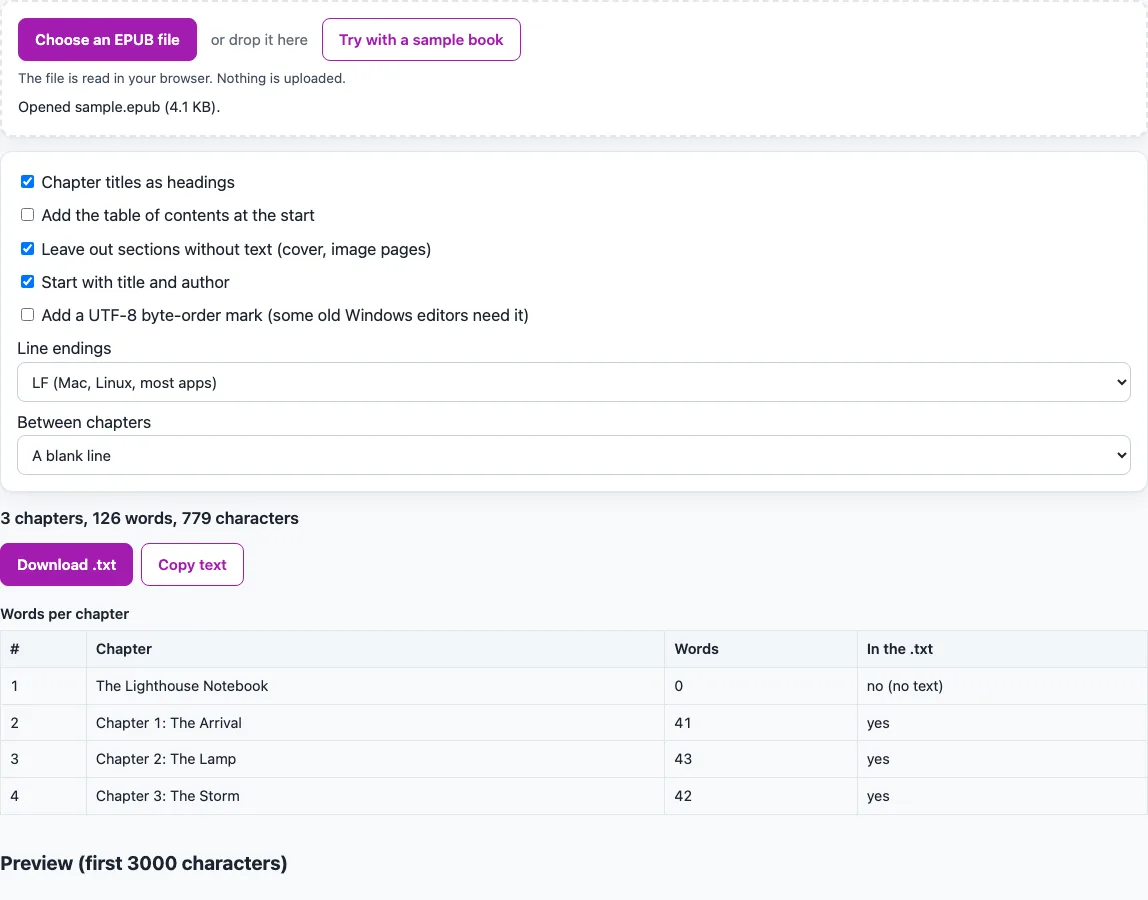Disable Start with title and author
Image resolution: width=1148 pixels, height=900 pixels.
click(x=27, y=282)
